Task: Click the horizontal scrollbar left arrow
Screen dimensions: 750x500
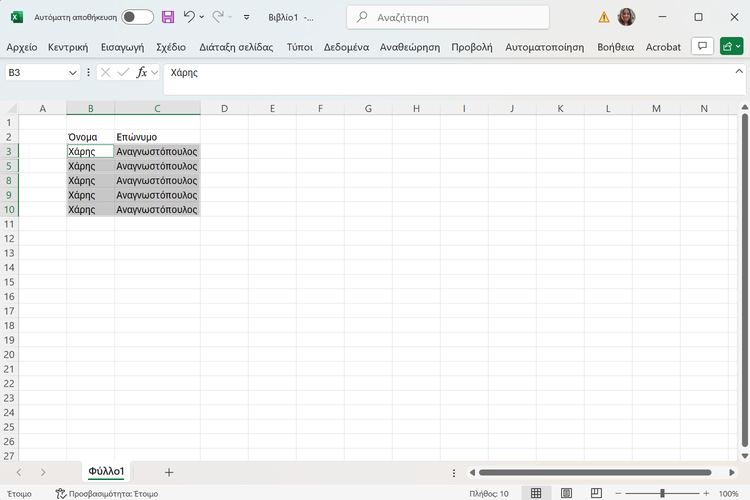Action: click(472, 473)
